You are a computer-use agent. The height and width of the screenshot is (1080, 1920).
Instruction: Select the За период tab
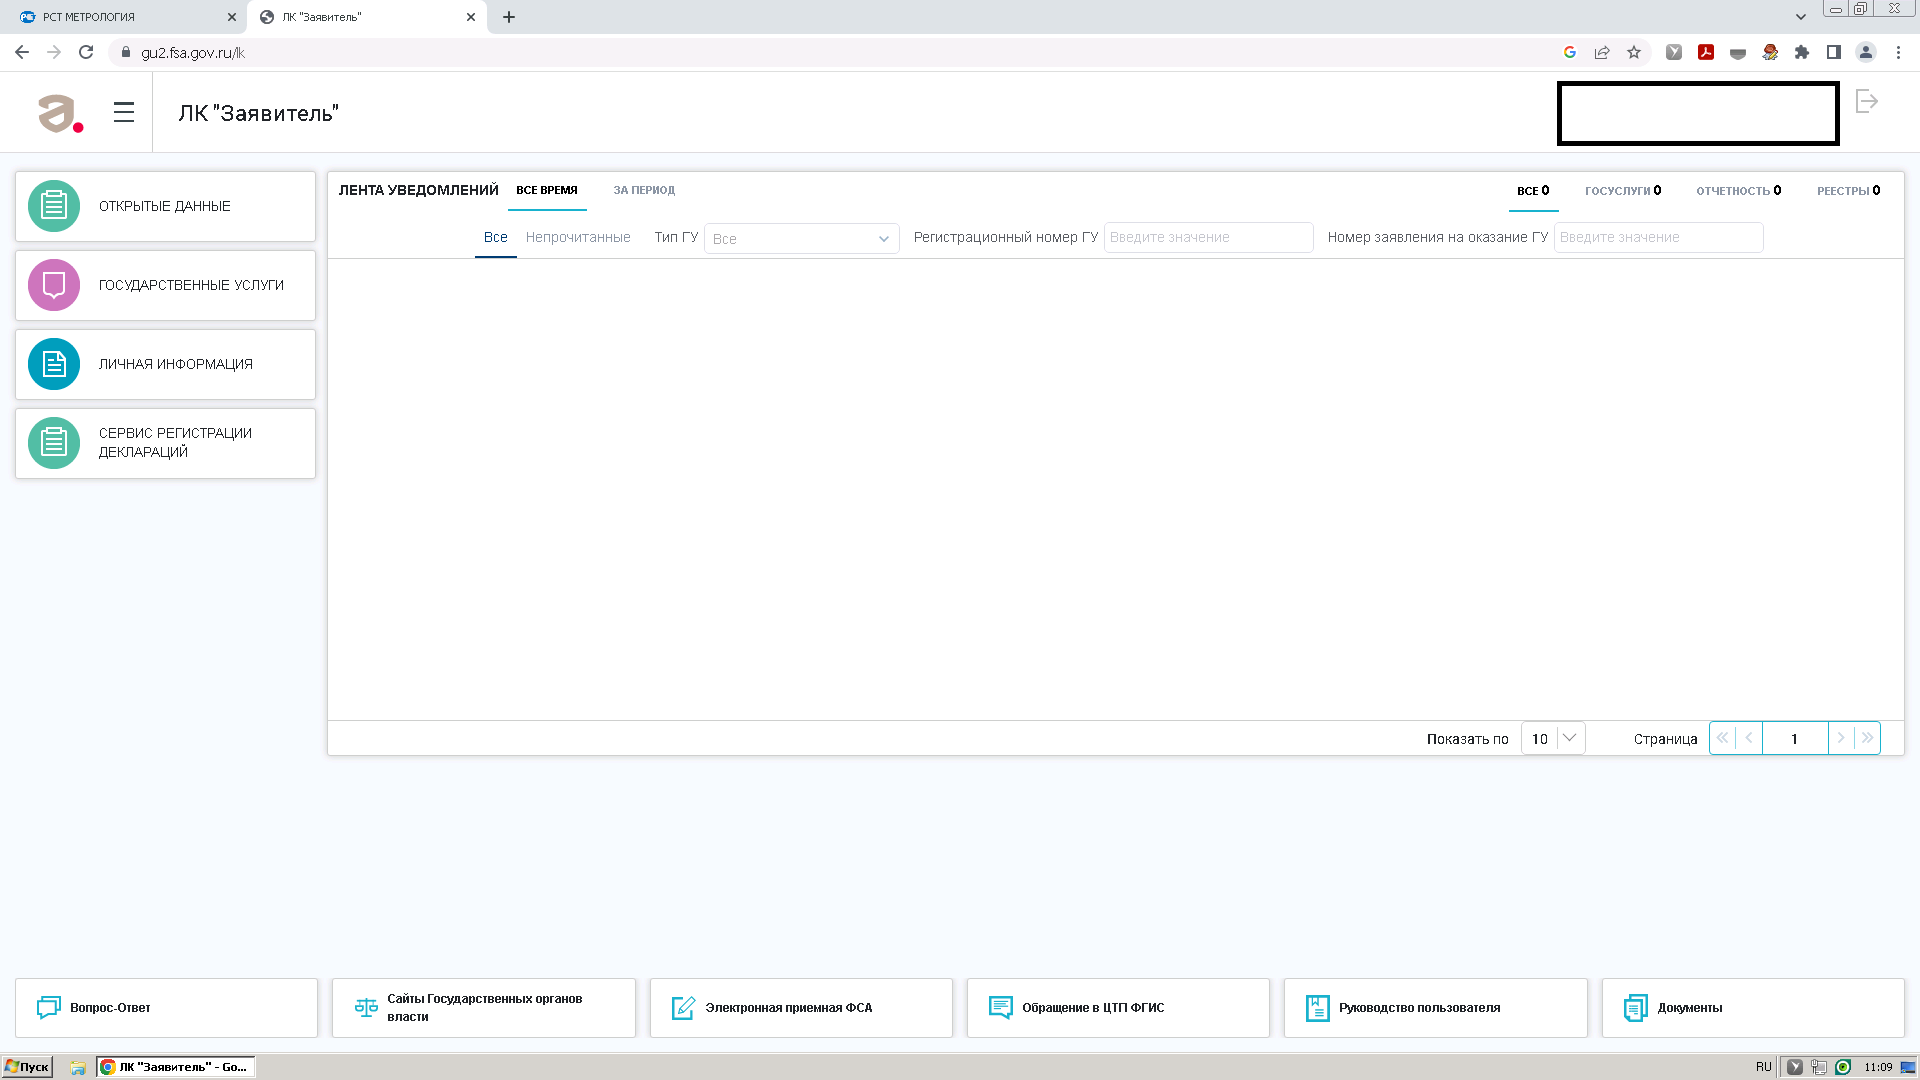[x=644, y=190]
